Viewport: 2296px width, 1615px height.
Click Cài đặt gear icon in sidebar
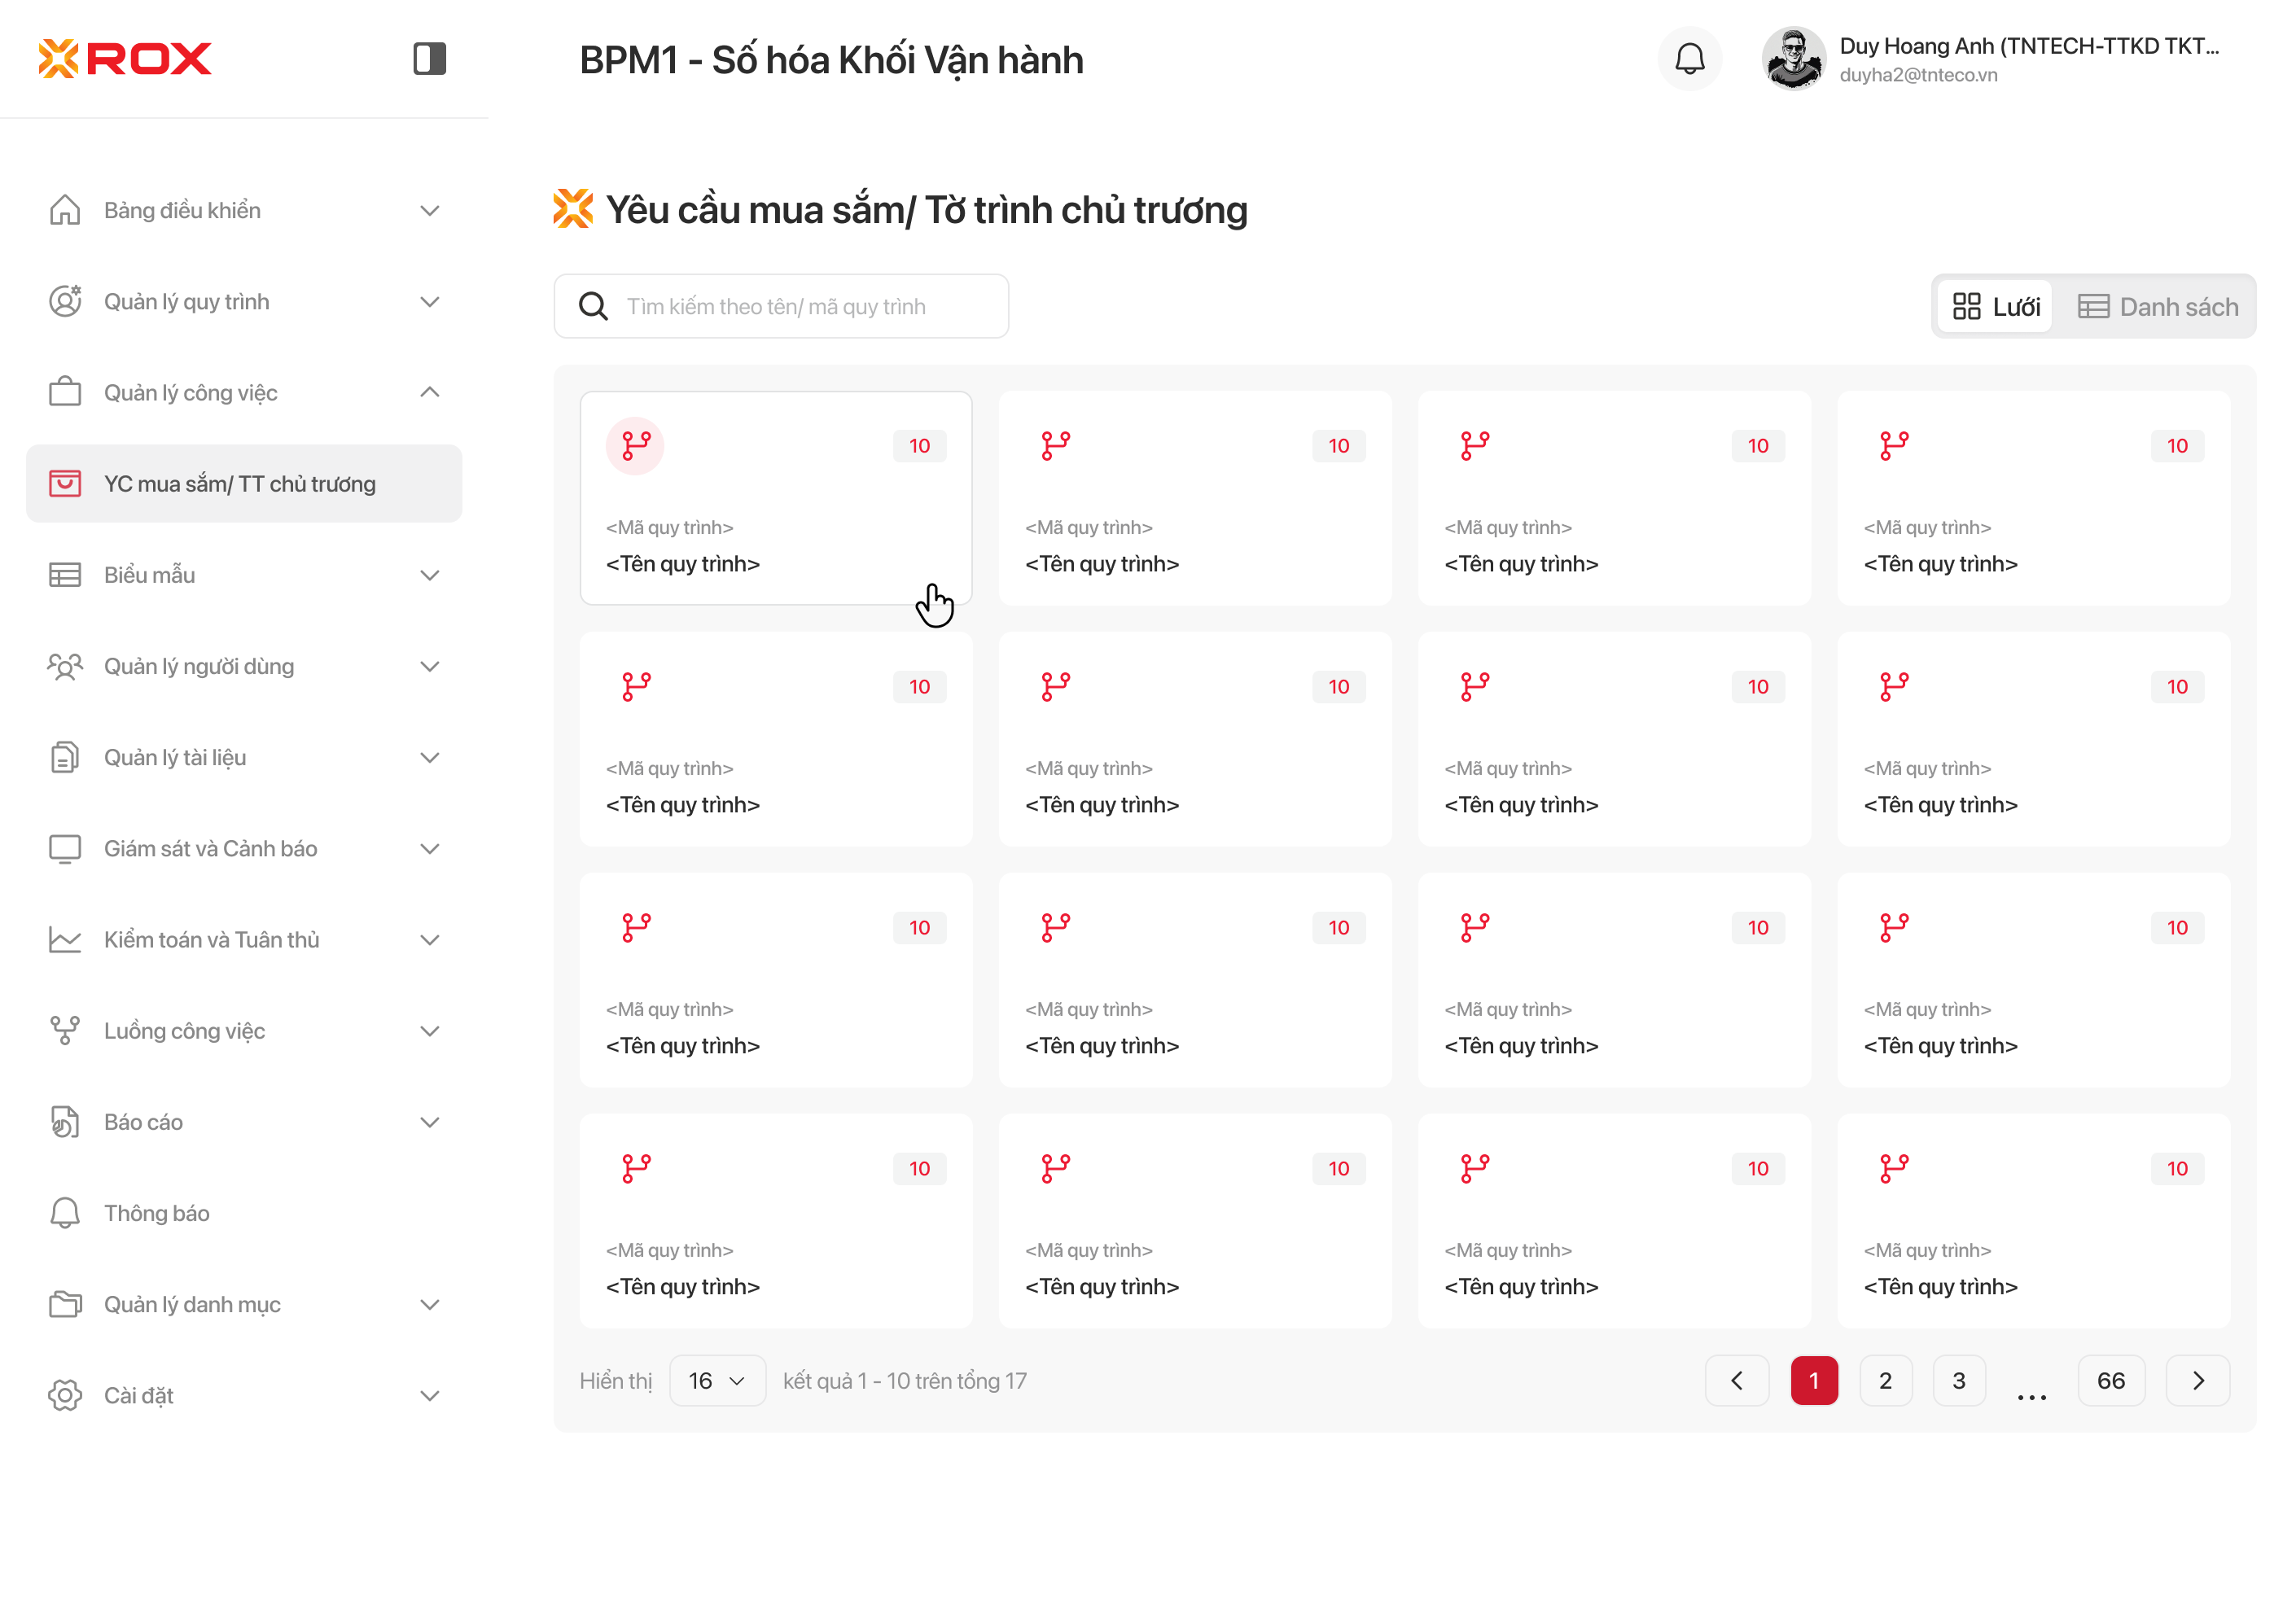[x=65, y=1394]
